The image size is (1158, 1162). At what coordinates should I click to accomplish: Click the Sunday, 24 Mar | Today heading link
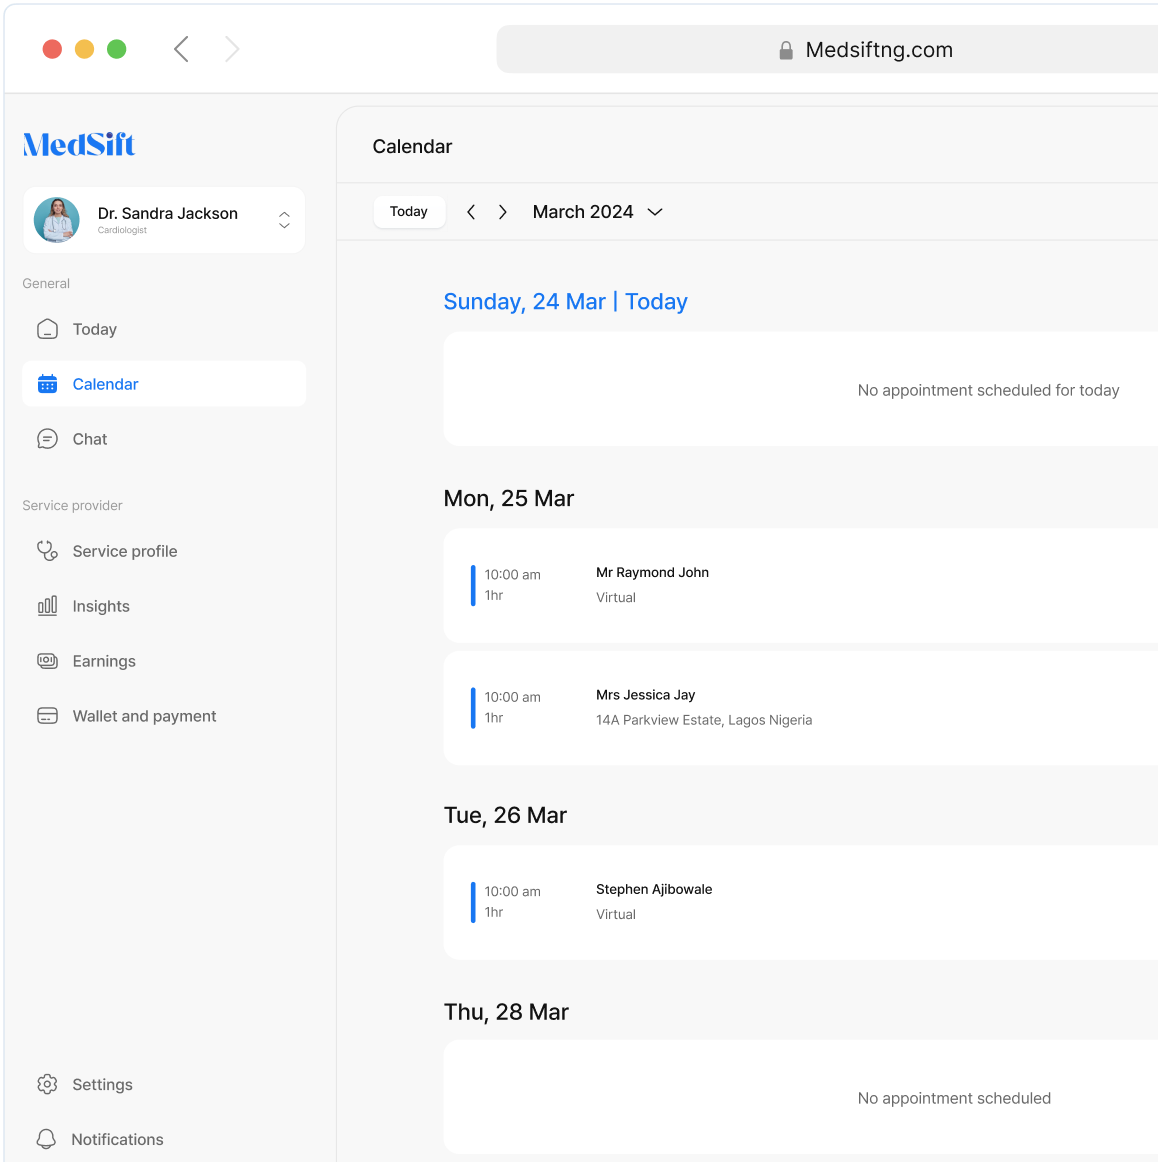pyautogui.click(x=565, y=301)
